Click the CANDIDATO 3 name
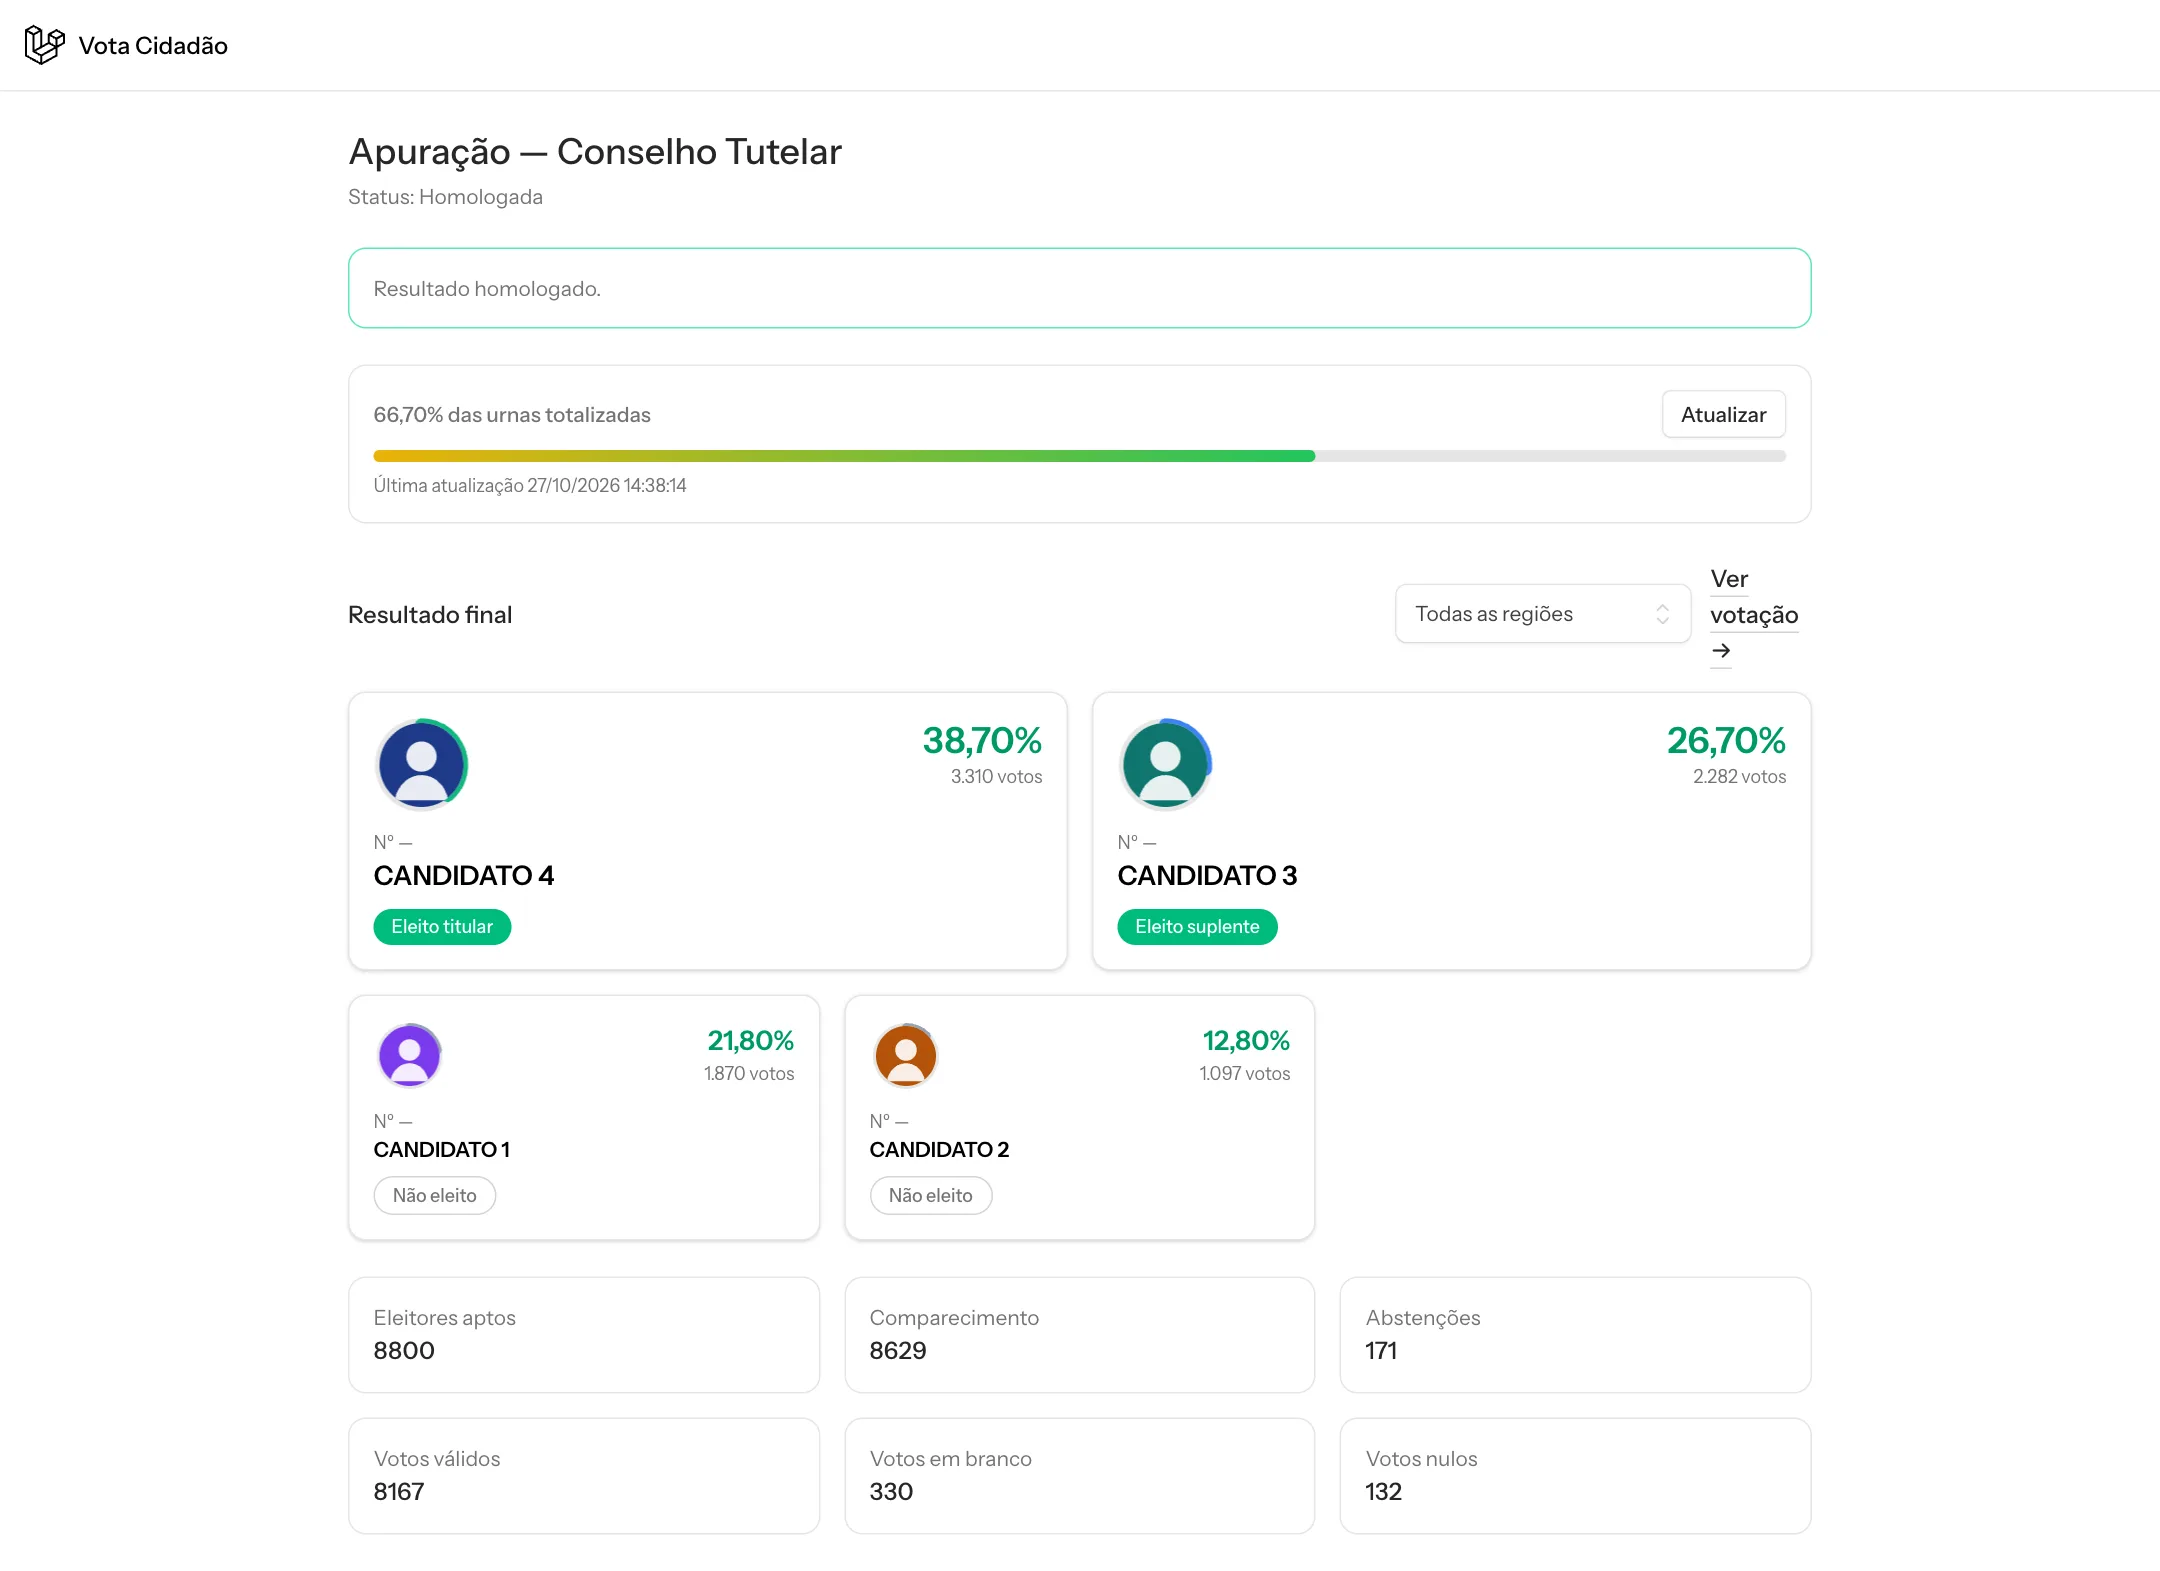 1207,876
